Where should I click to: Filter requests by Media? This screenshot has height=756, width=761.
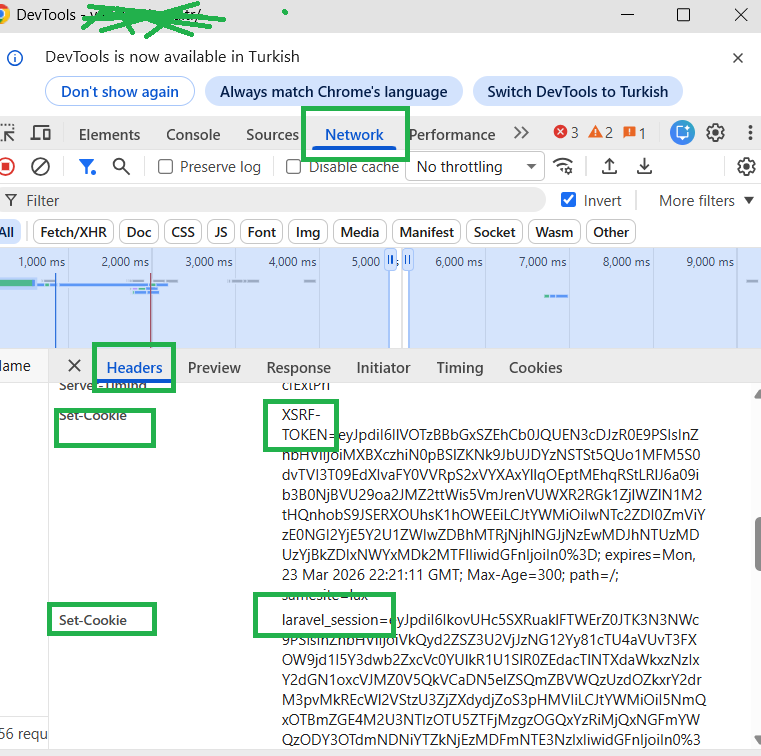(x=360, y=232)
